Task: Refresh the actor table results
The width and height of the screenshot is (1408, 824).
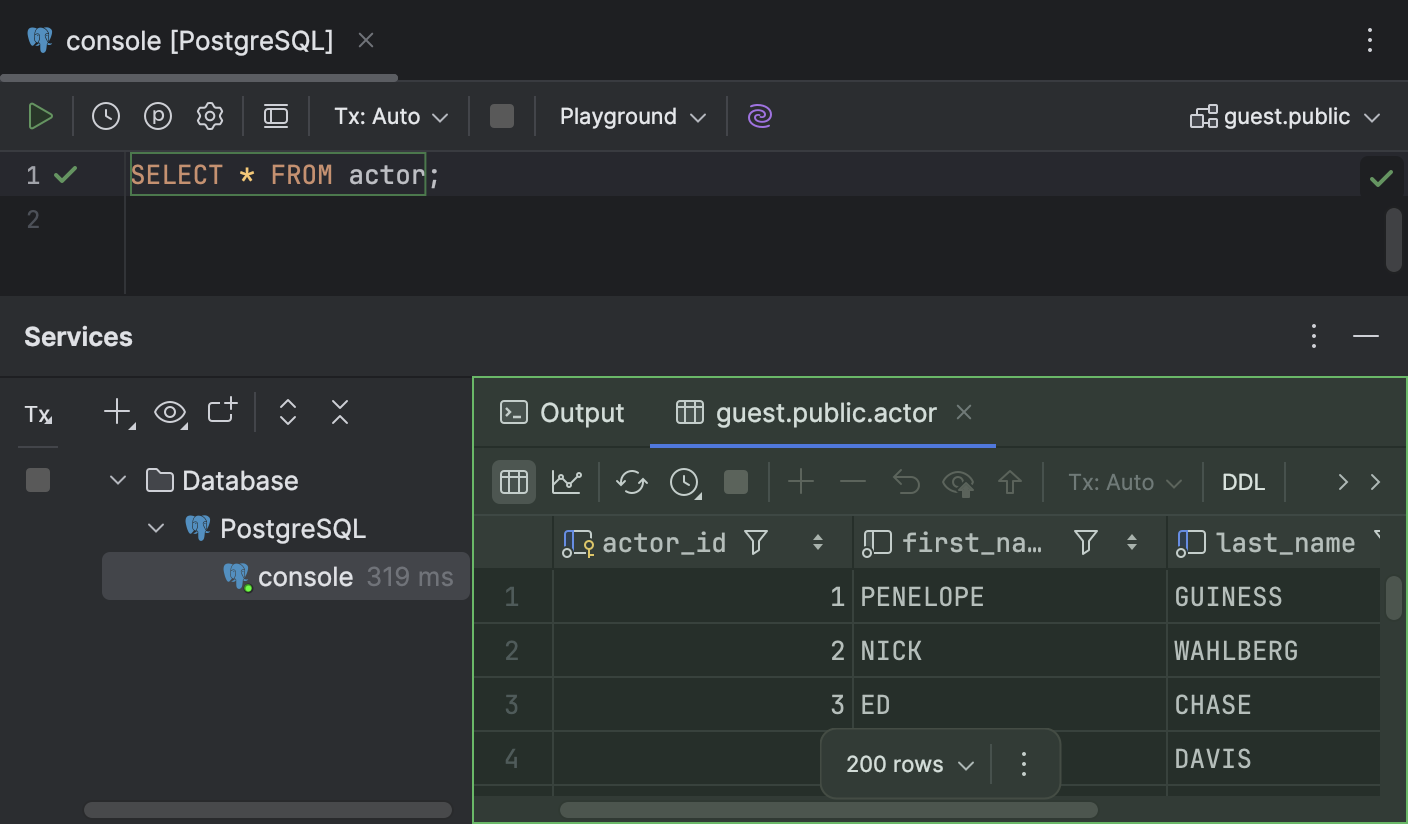Action: 631,482
